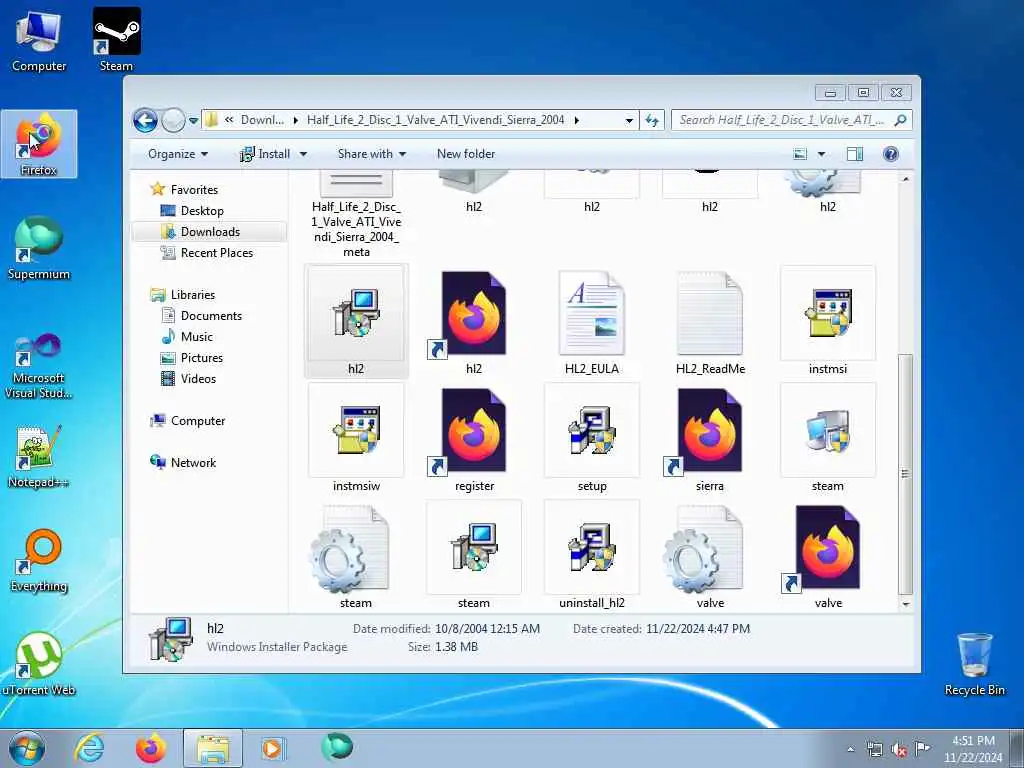1024x768 pixels.
Task: Open the Computer desktop icon
Action: pos(39,41)
